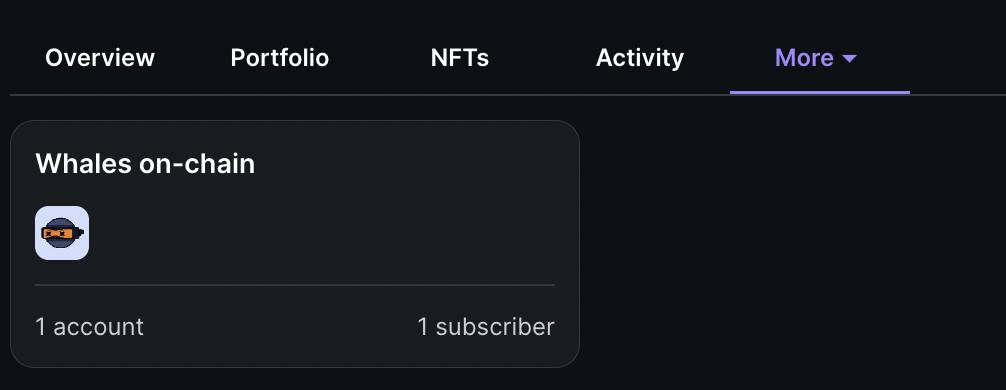Screen dimensions: 1006x390
Task: Open the Whales on-chain list title
Action: point(145,164)
